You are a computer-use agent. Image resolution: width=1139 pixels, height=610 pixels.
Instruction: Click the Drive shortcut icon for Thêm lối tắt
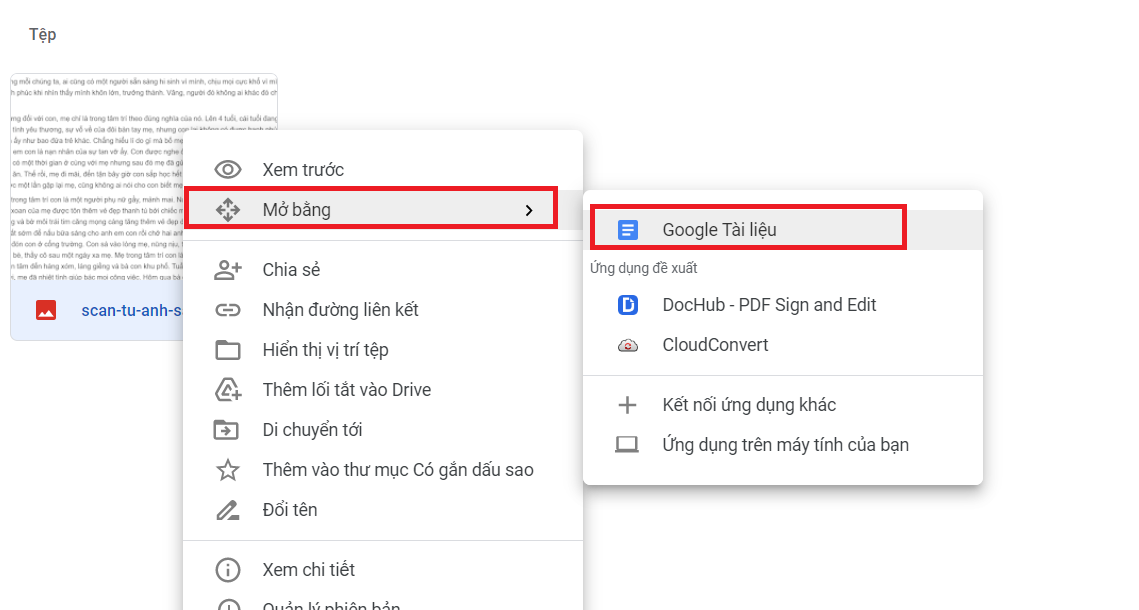point(228,390)
